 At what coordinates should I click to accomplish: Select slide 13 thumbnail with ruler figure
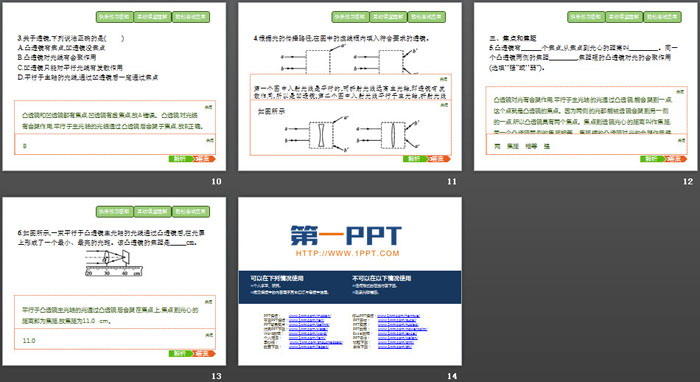coord(114,282)
